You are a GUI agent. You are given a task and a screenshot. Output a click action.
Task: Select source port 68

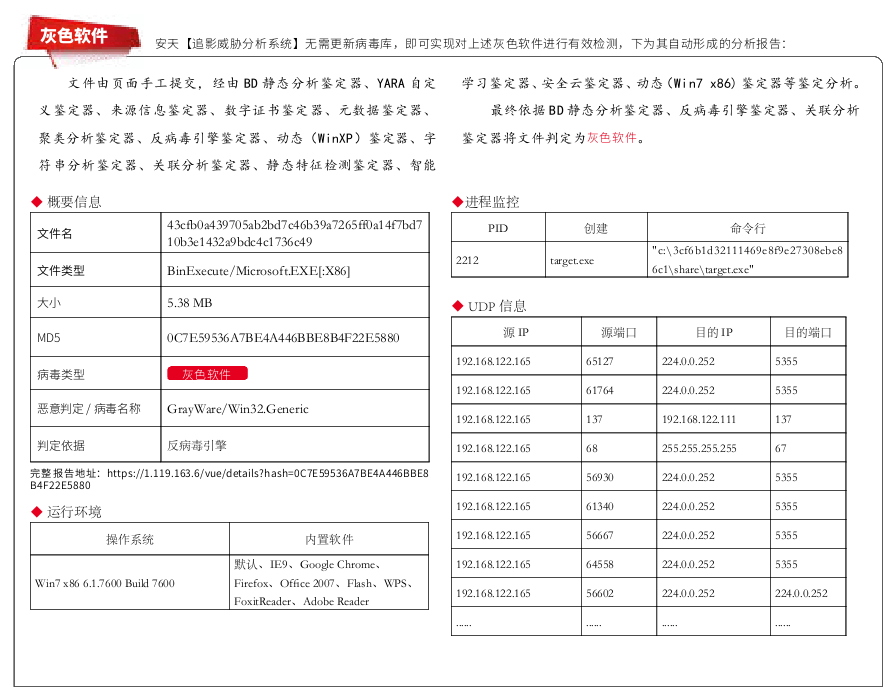pyautogui.click(x=592, y=448)
